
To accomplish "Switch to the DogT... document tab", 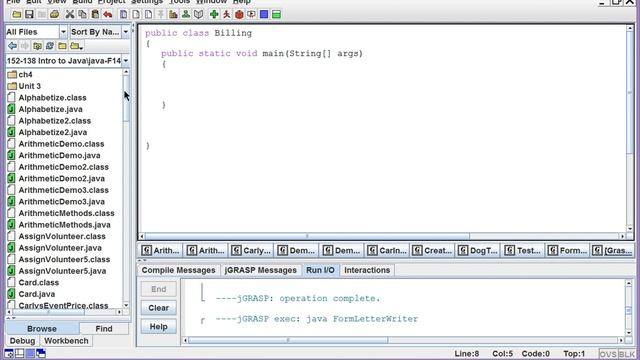I will click(477, 251).
